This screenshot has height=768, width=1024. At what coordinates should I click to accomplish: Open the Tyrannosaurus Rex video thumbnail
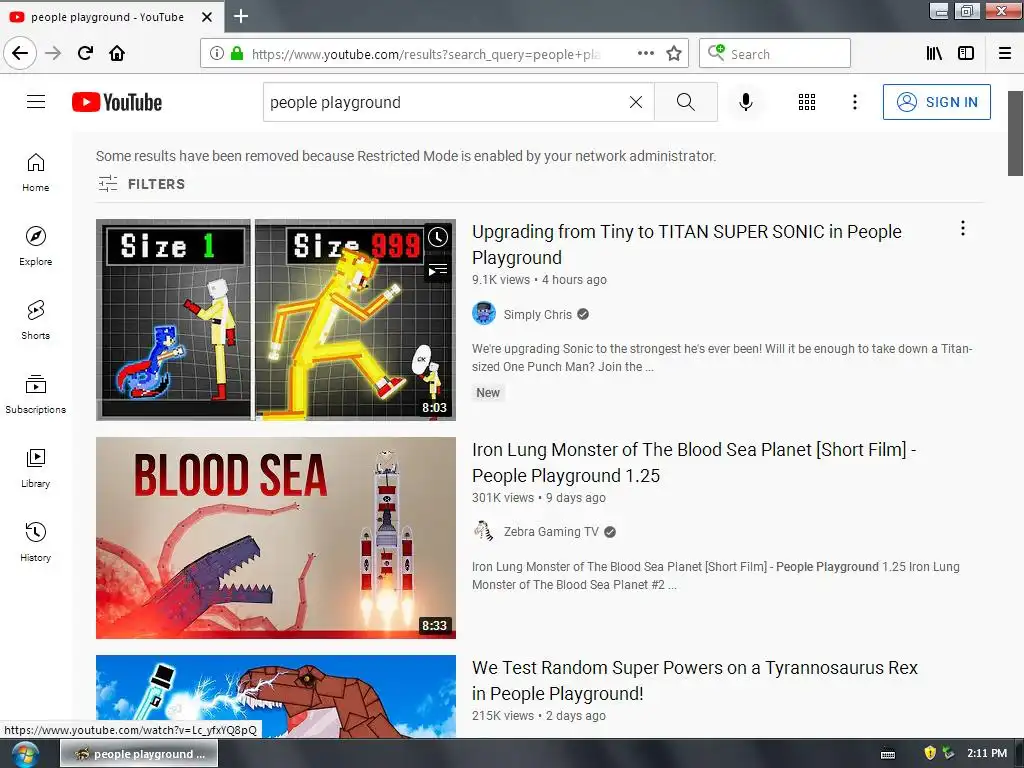pyautogui.click(x=276, y=696)
